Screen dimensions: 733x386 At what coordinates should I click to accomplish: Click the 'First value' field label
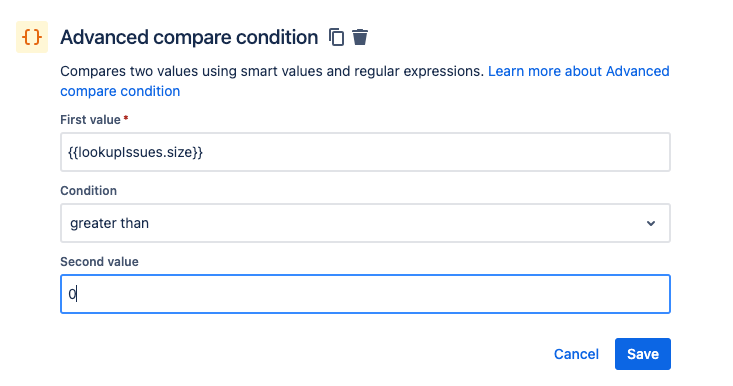(x=90, y=120)
